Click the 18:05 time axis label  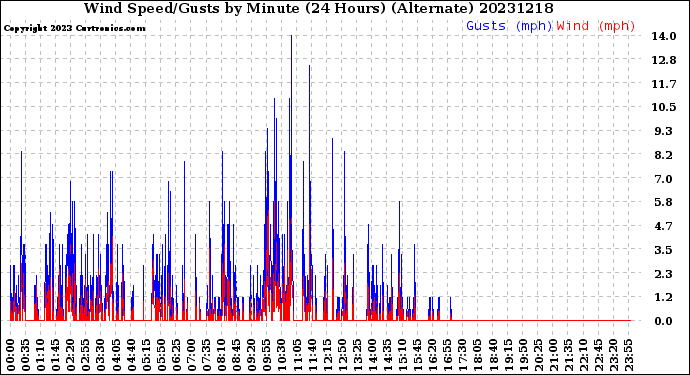478,355
